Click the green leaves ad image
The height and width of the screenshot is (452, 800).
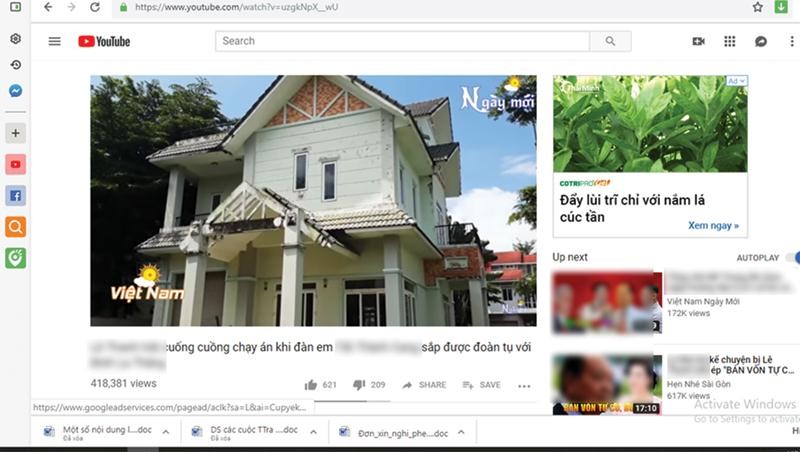pos(650,124)
